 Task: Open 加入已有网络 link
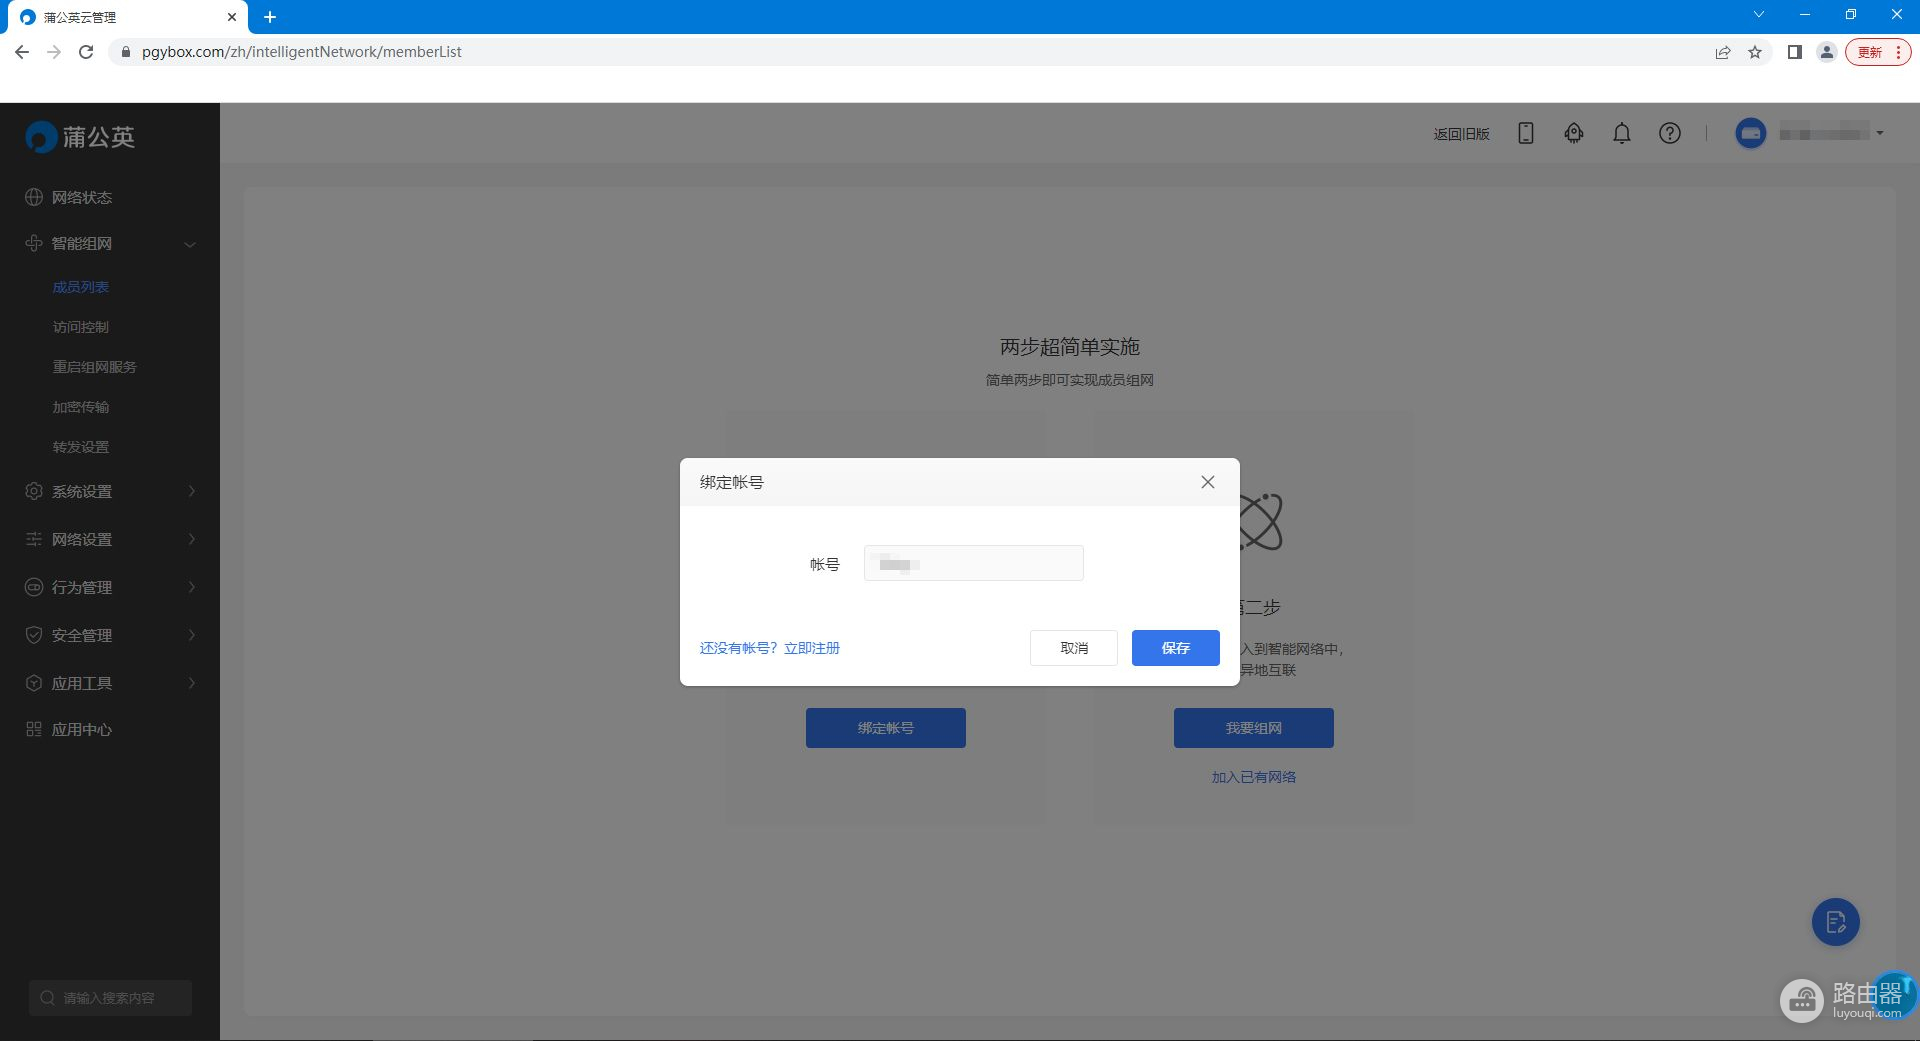[x=1254, y=777]
